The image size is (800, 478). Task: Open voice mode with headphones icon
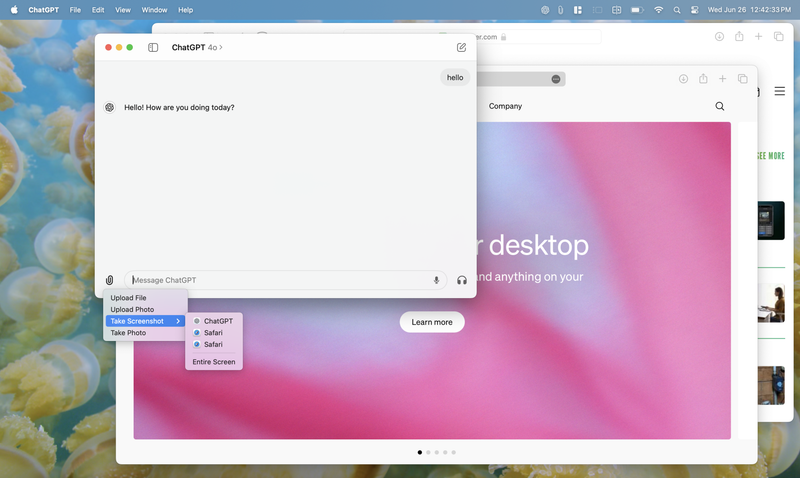pyautogui.click(x=462, y=280)
